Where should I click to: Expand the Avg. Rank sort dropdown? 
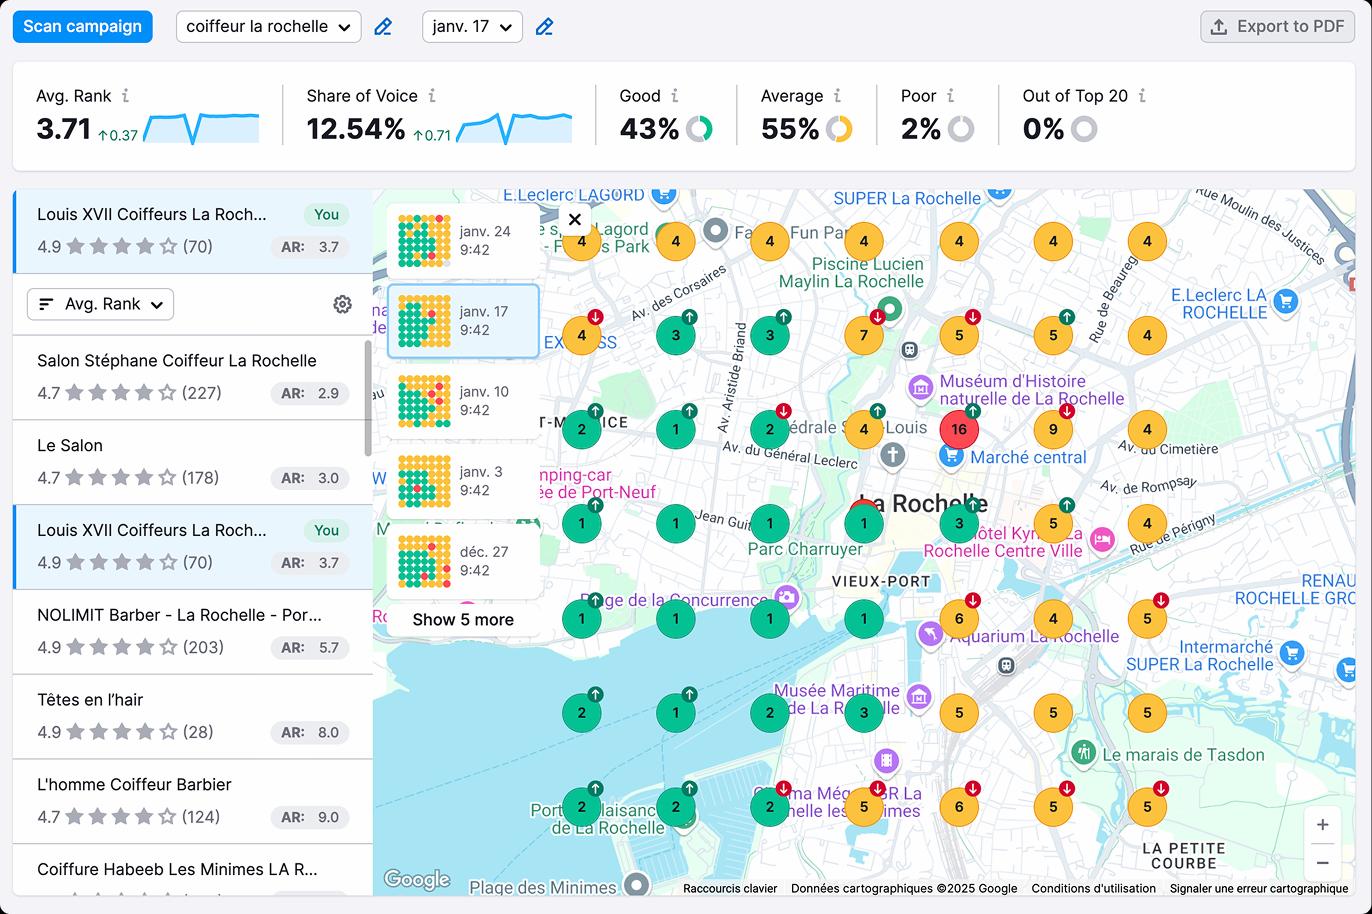(x=100, y=304)
